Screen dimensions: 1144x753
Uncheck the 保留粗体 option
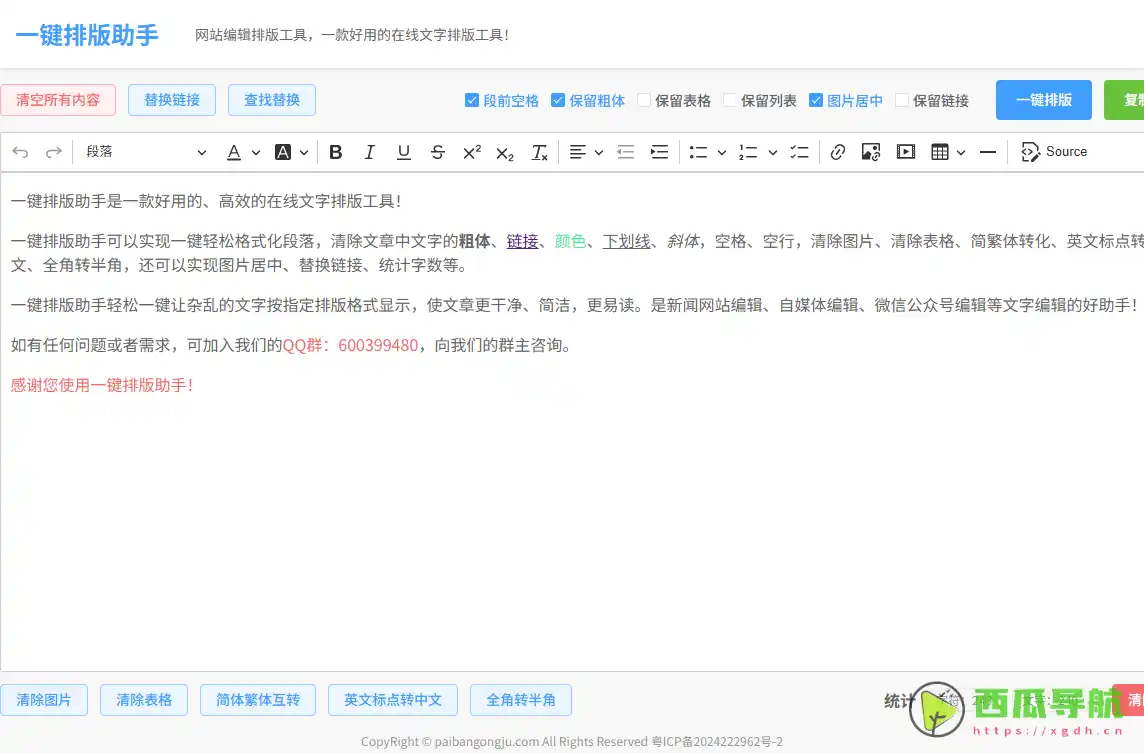(x=558, y=100)
